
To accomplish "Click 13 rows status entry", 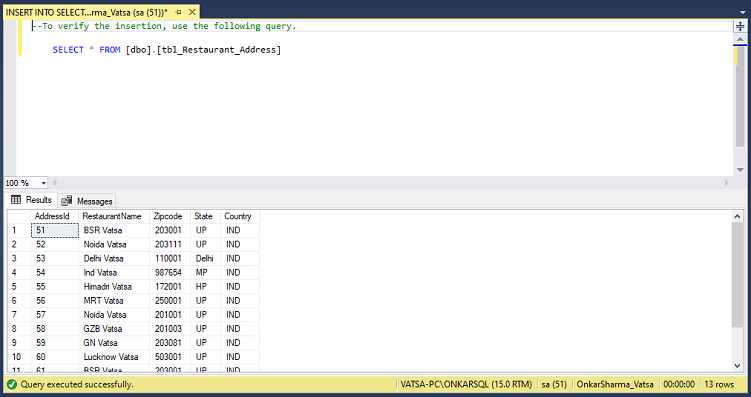I will [x=719, y=384].
